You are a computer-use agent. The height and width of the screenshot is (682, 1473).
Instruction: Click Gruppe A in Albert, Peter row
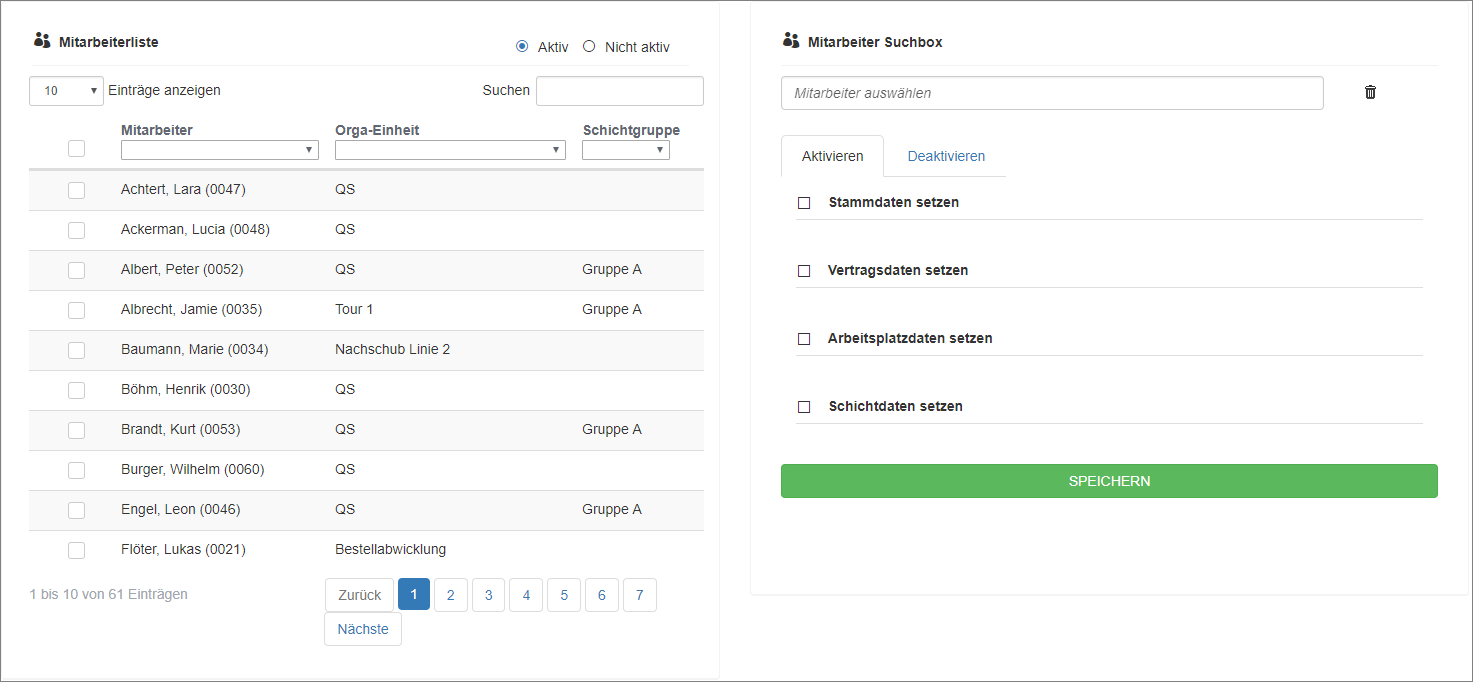(x=612, y=269)
